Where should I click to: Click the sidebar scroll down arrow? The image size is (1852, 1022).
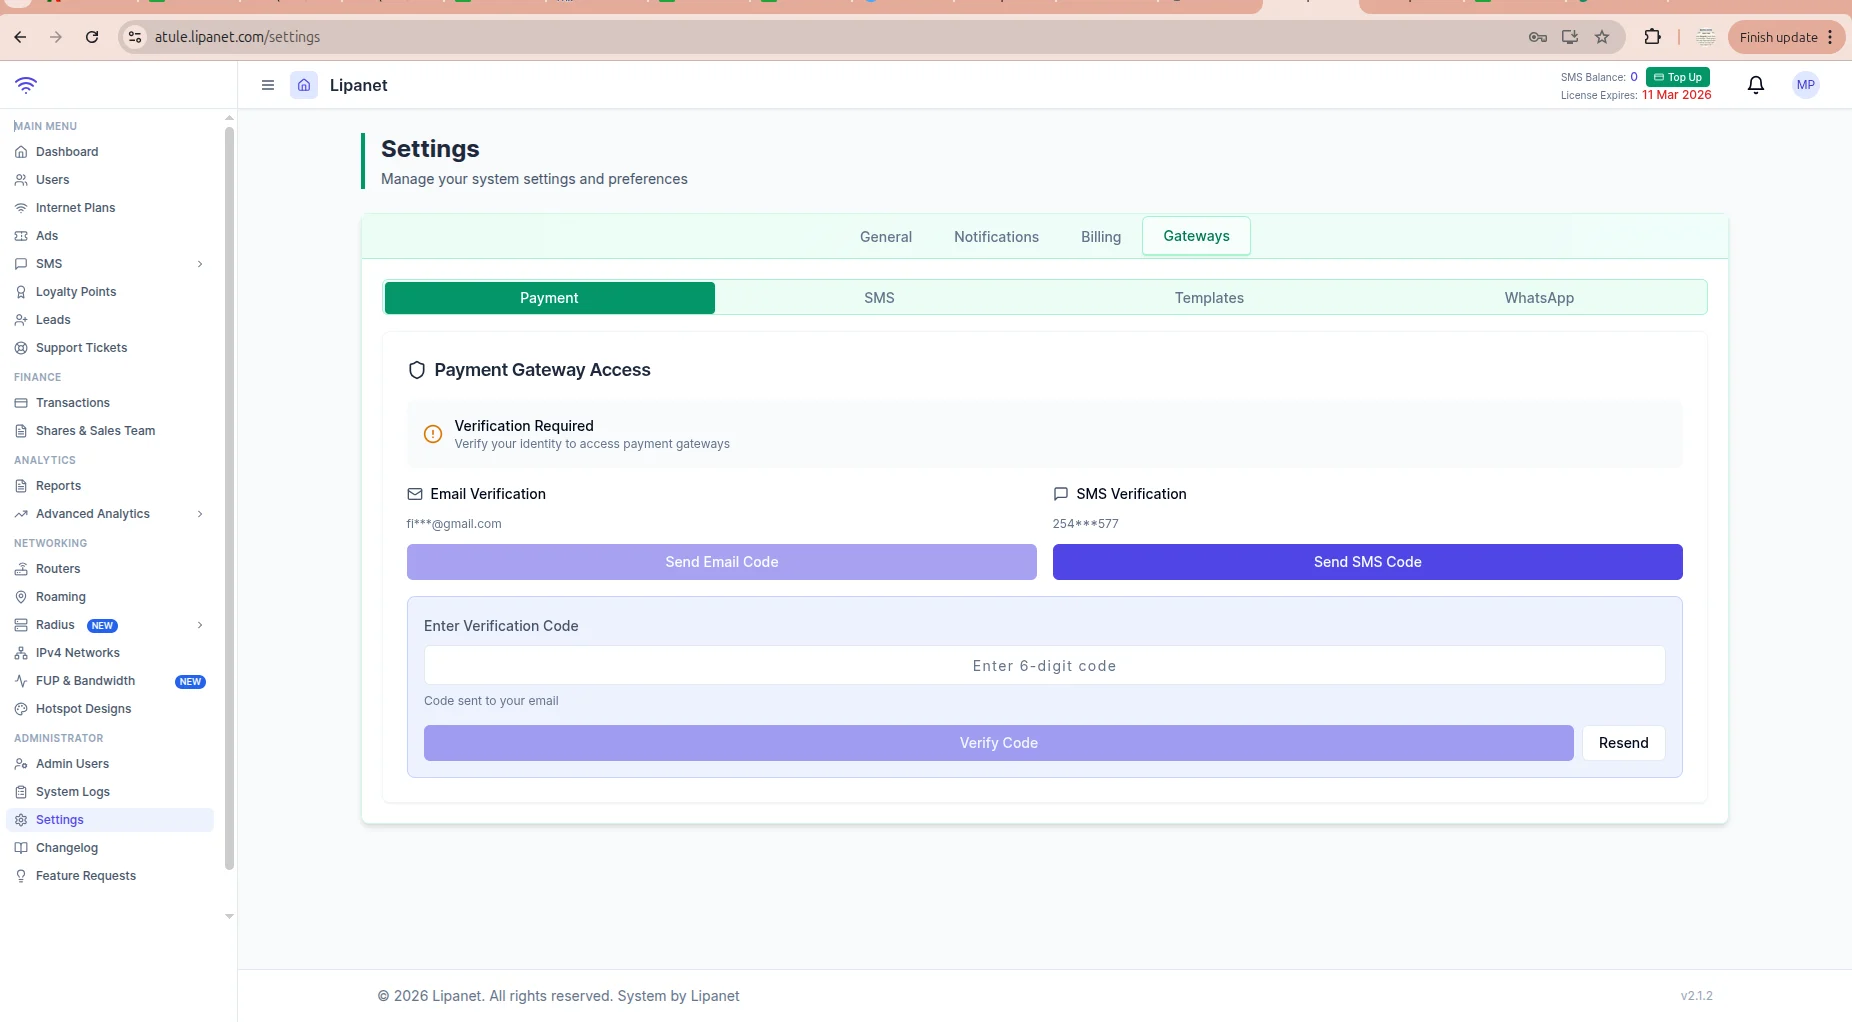click(x=229, y=916)
